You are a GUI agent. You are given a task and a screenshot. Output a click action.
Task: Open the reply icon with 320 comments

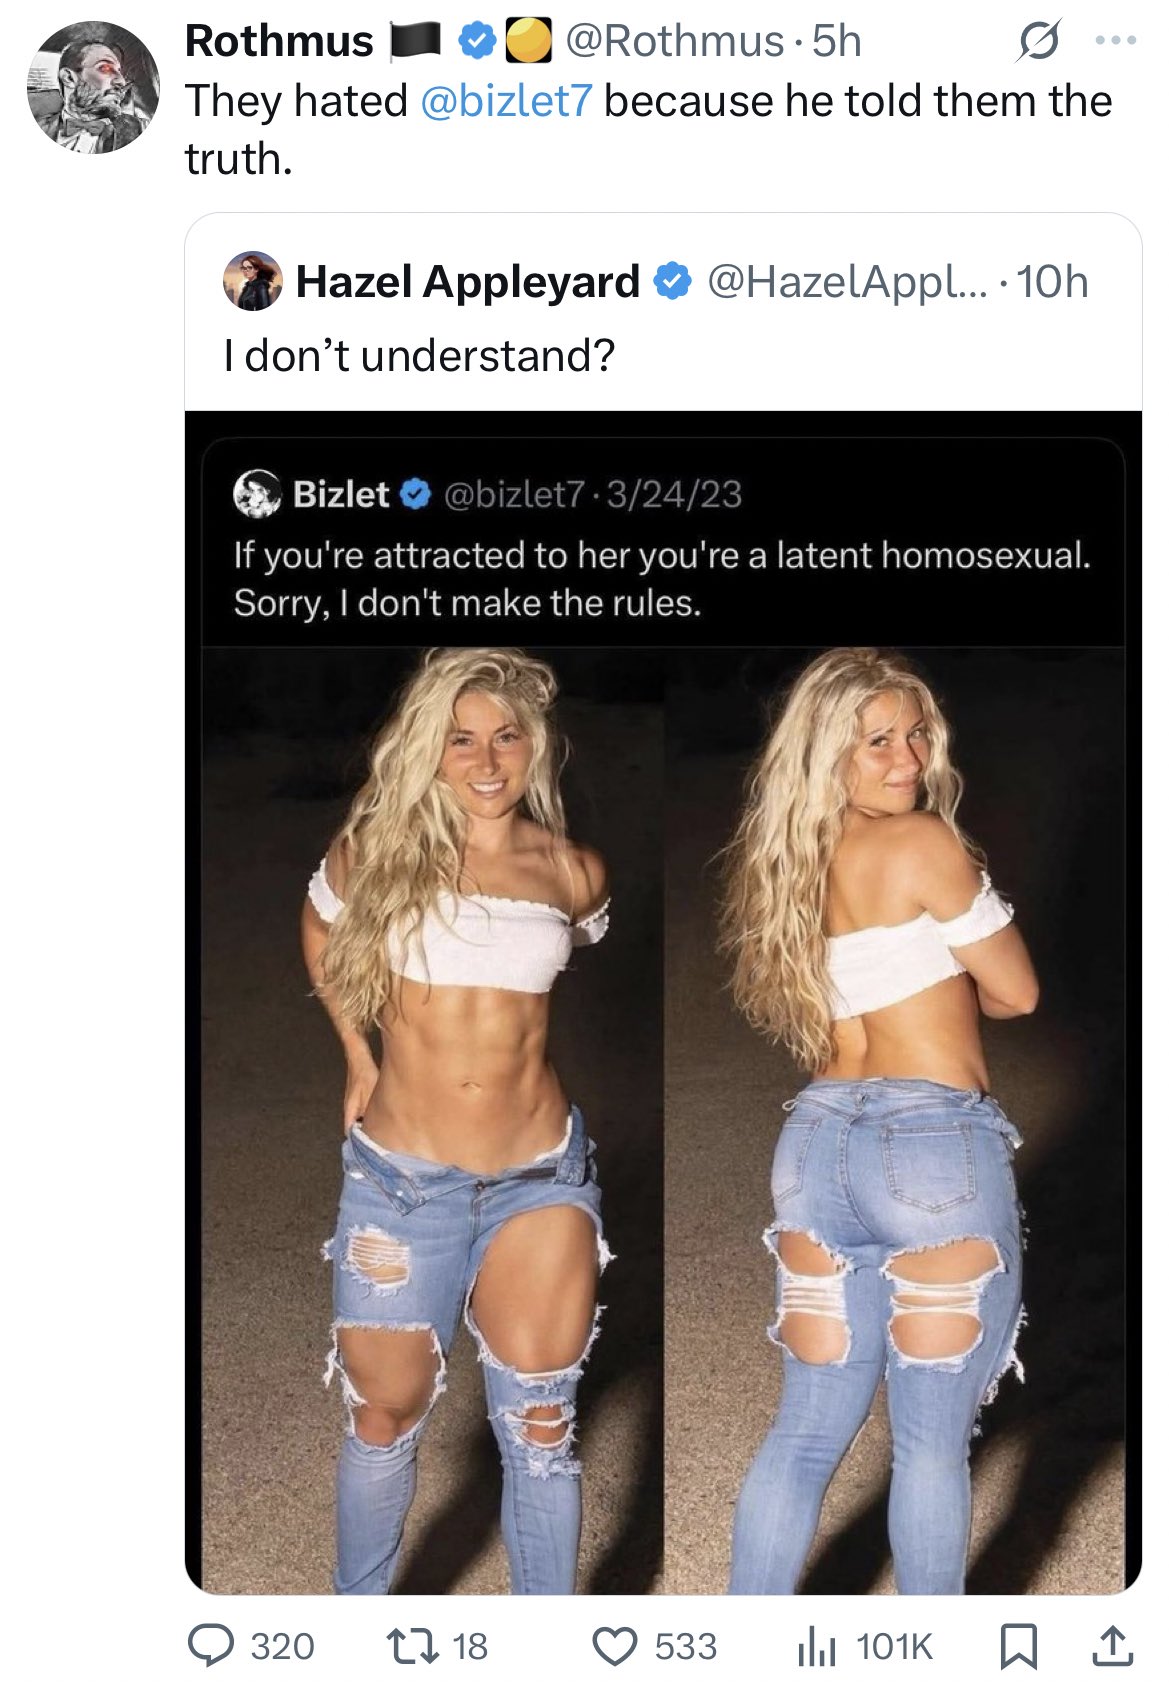(x=211, y=1646)
